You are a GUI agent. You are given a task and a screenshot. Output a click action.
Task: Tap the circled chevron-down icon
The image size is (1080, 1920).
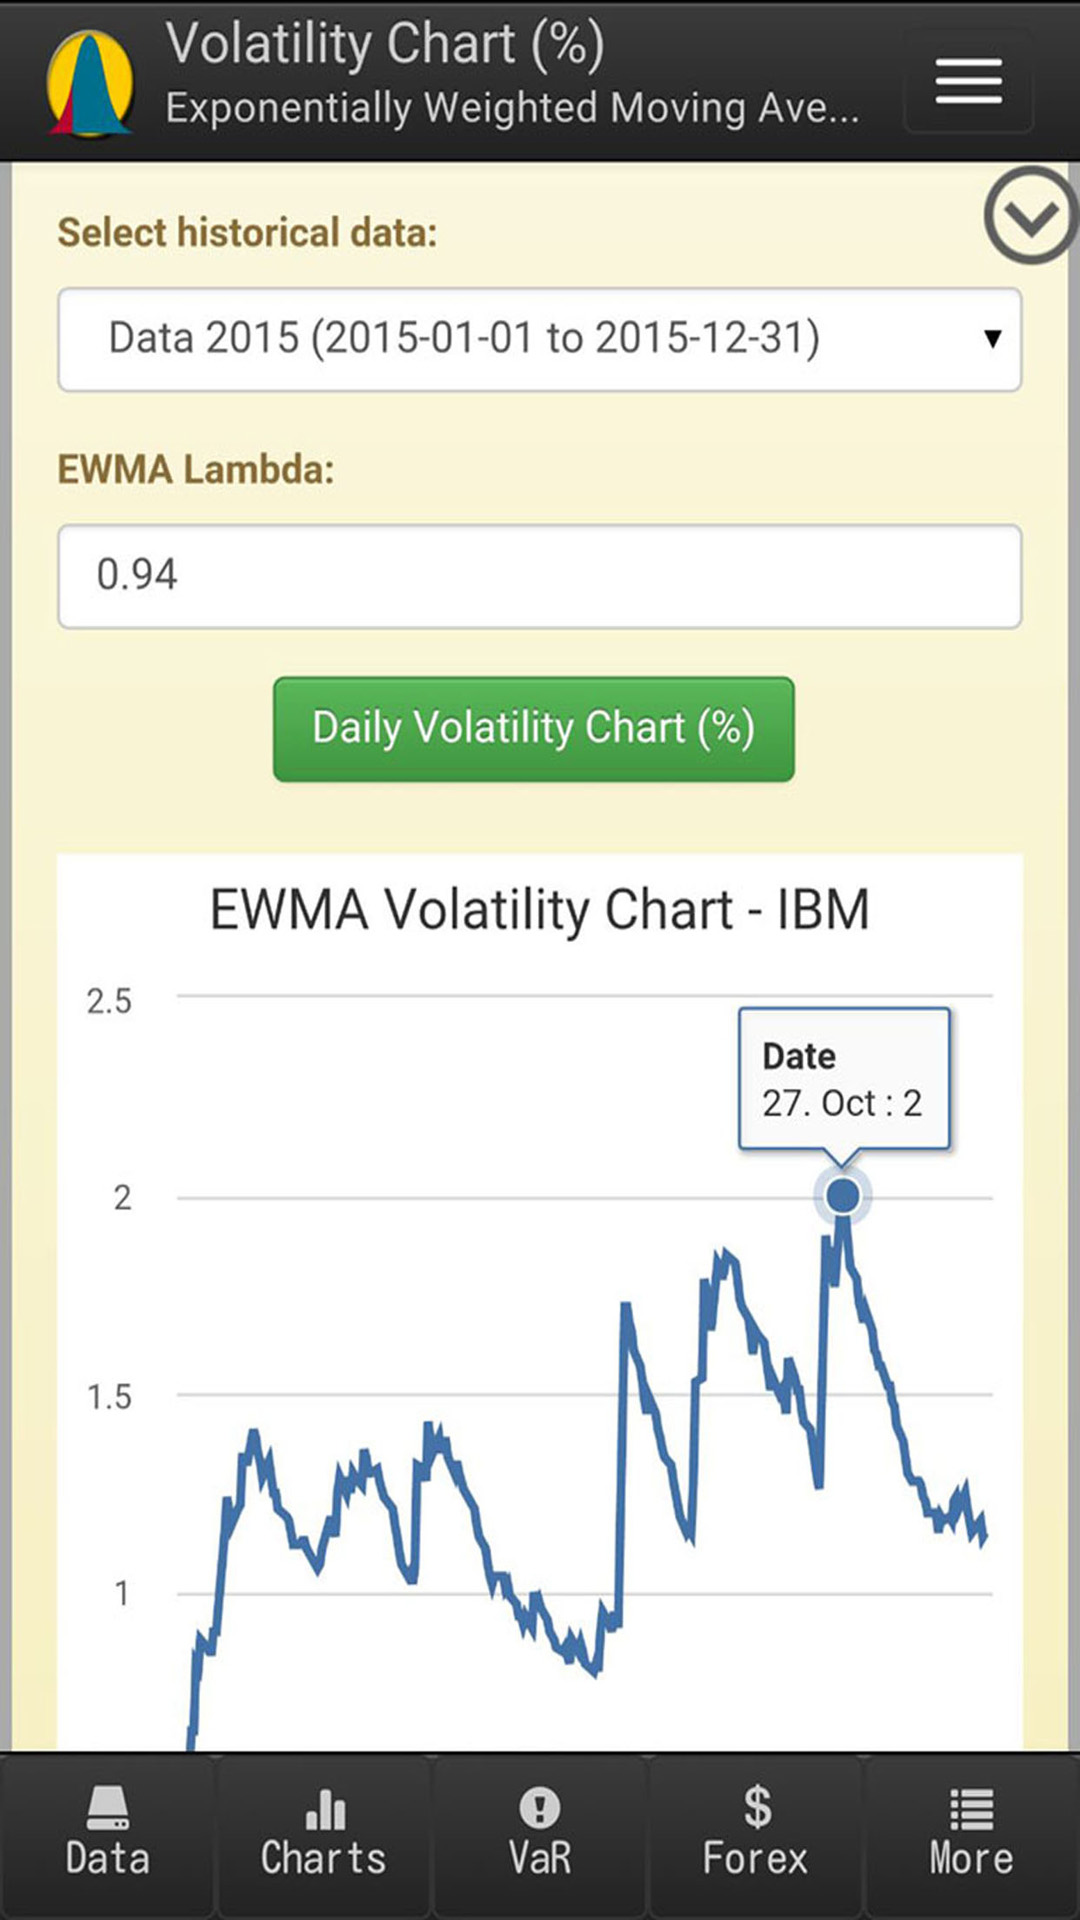1029,216
